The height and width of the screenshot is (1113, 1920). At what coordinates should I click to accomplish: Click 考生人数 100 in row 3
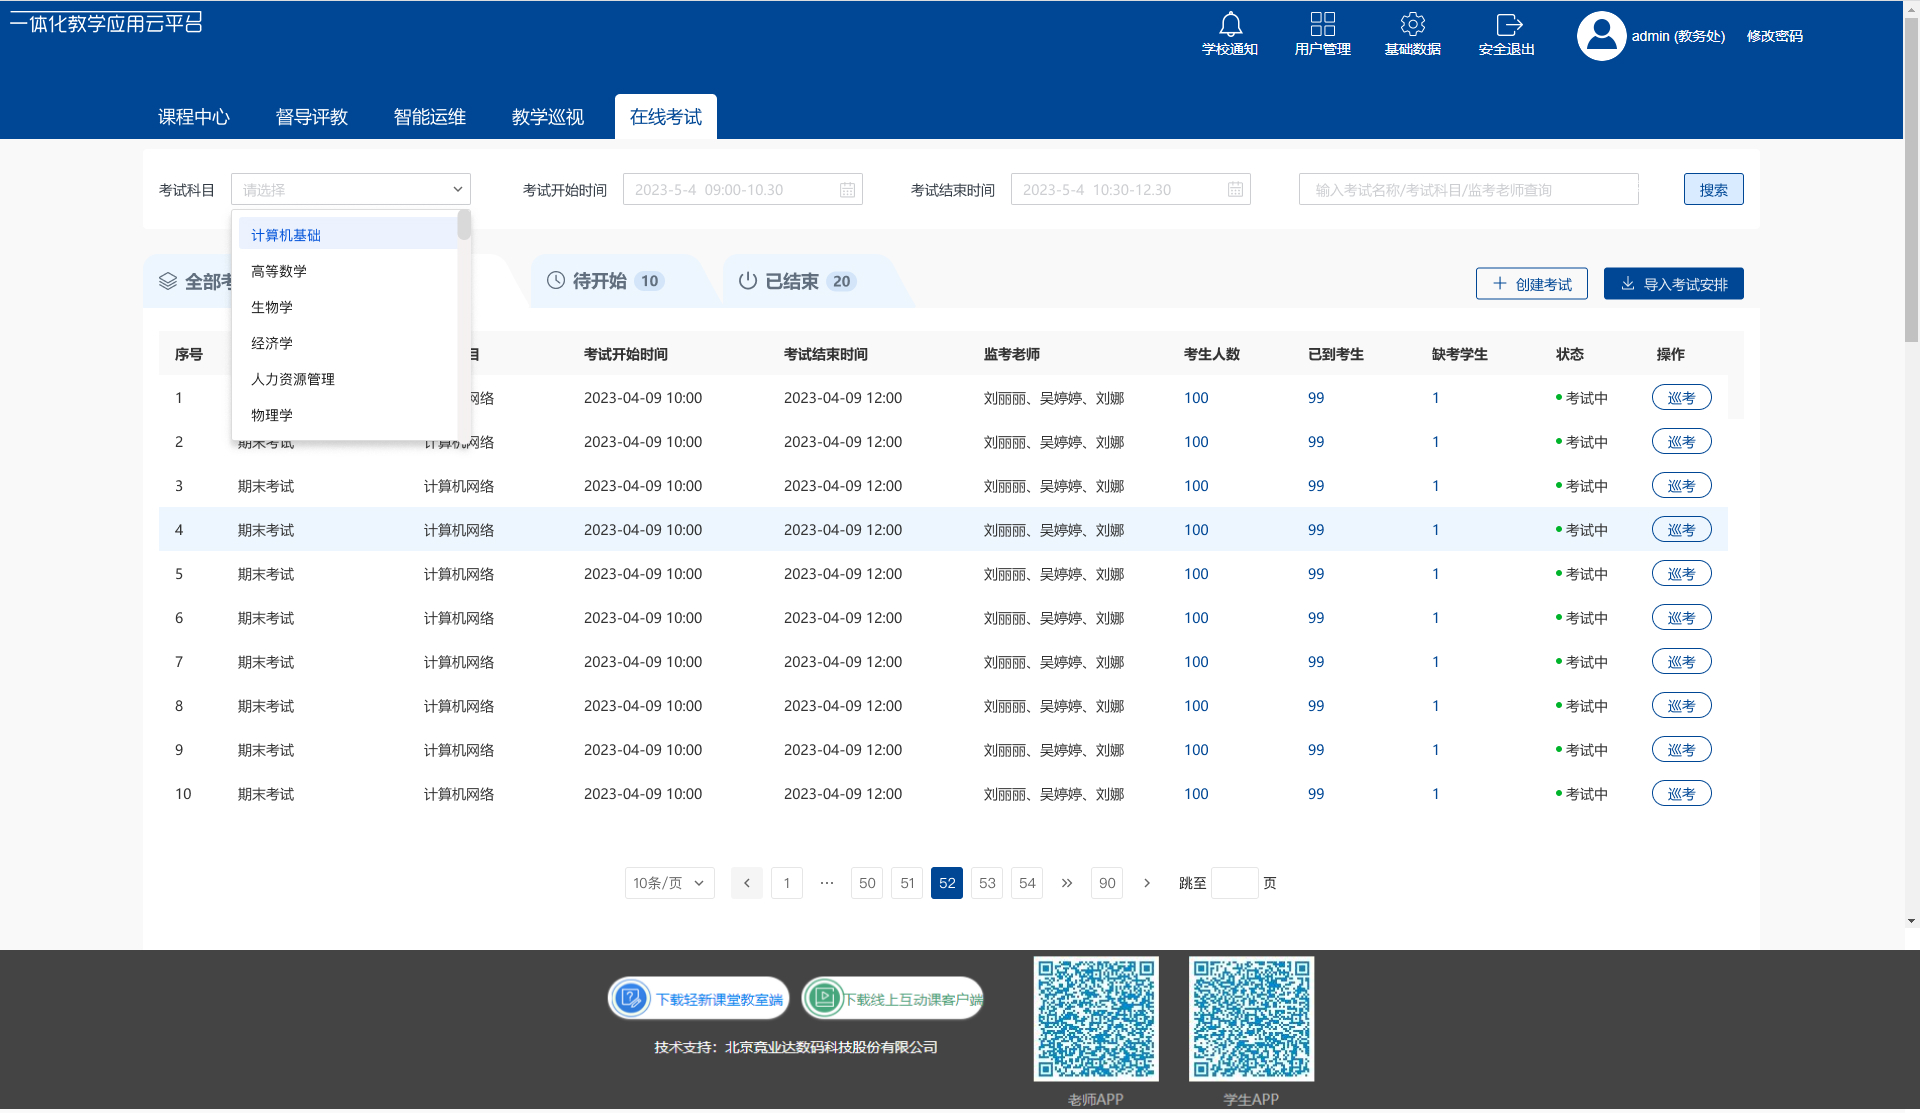coord(1196,486)
